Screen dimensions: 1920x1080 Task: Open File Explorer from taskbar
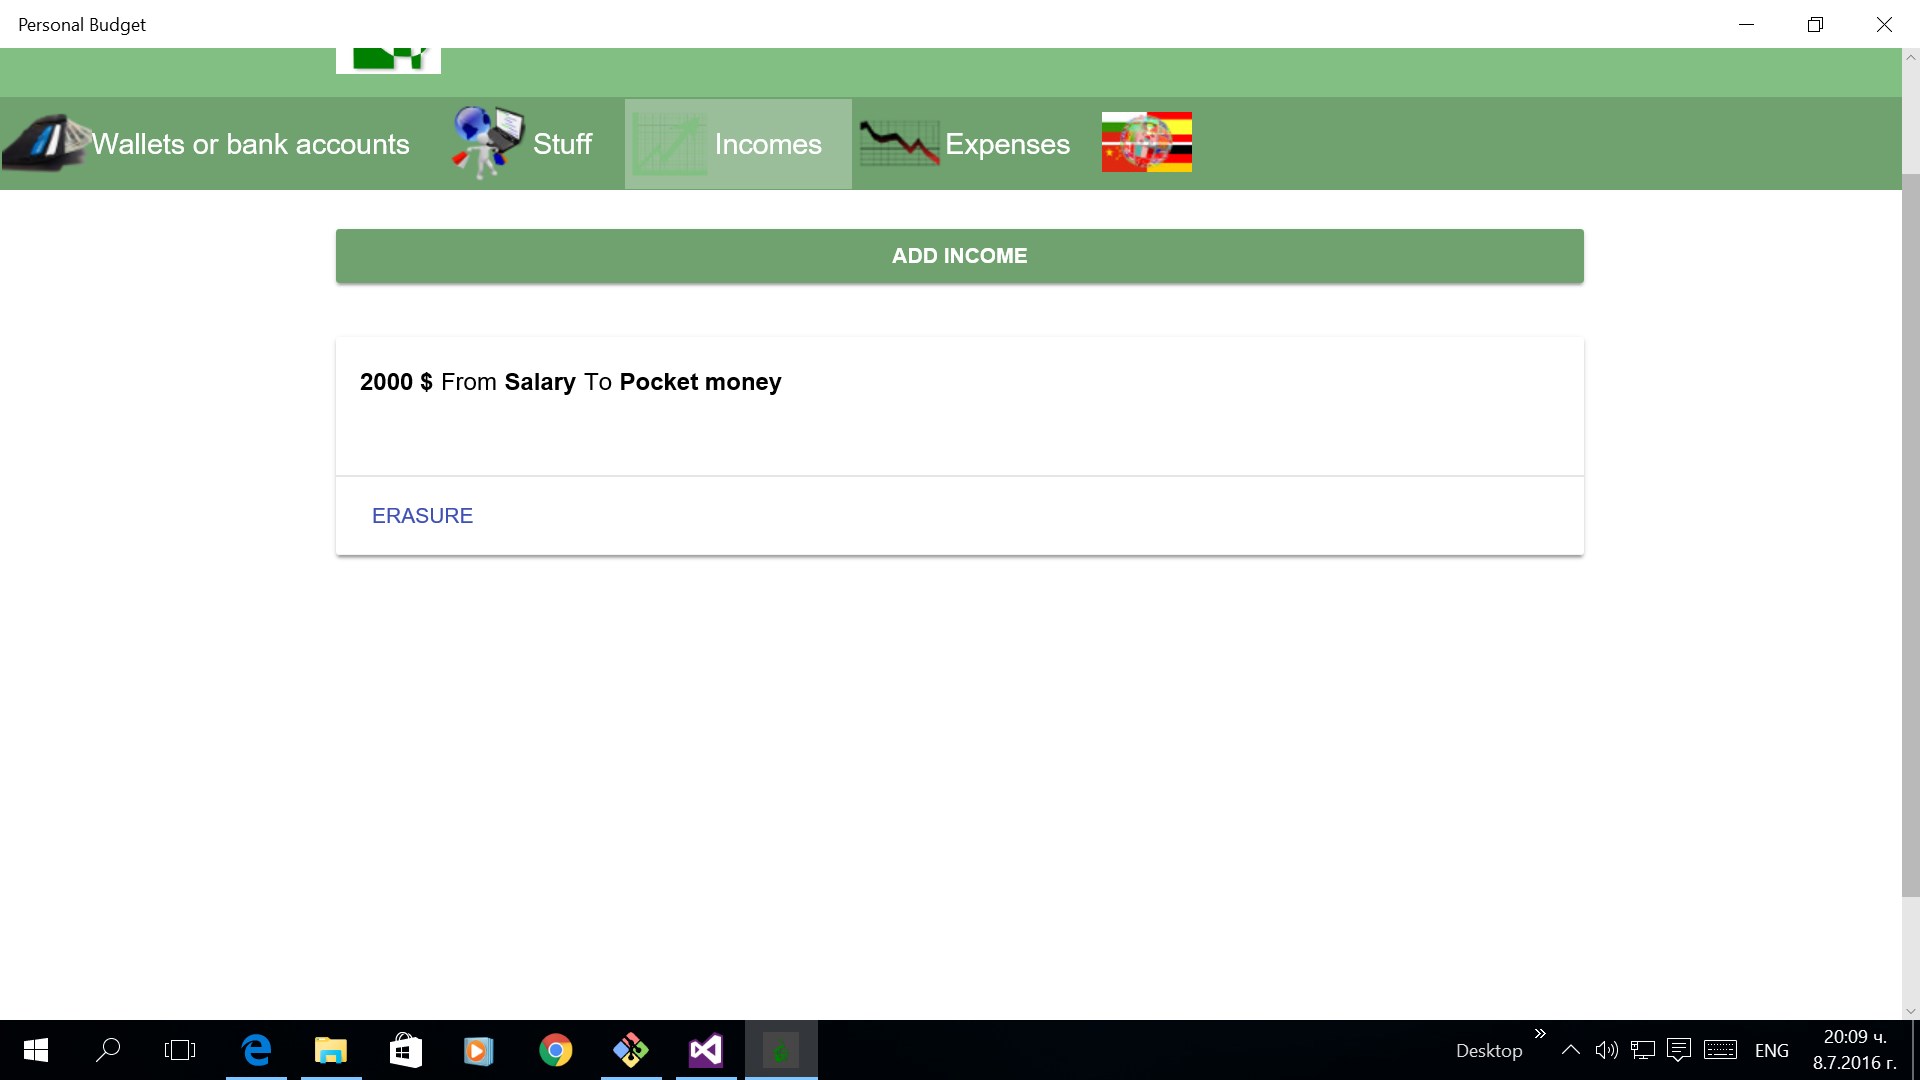pos(331,1050)
